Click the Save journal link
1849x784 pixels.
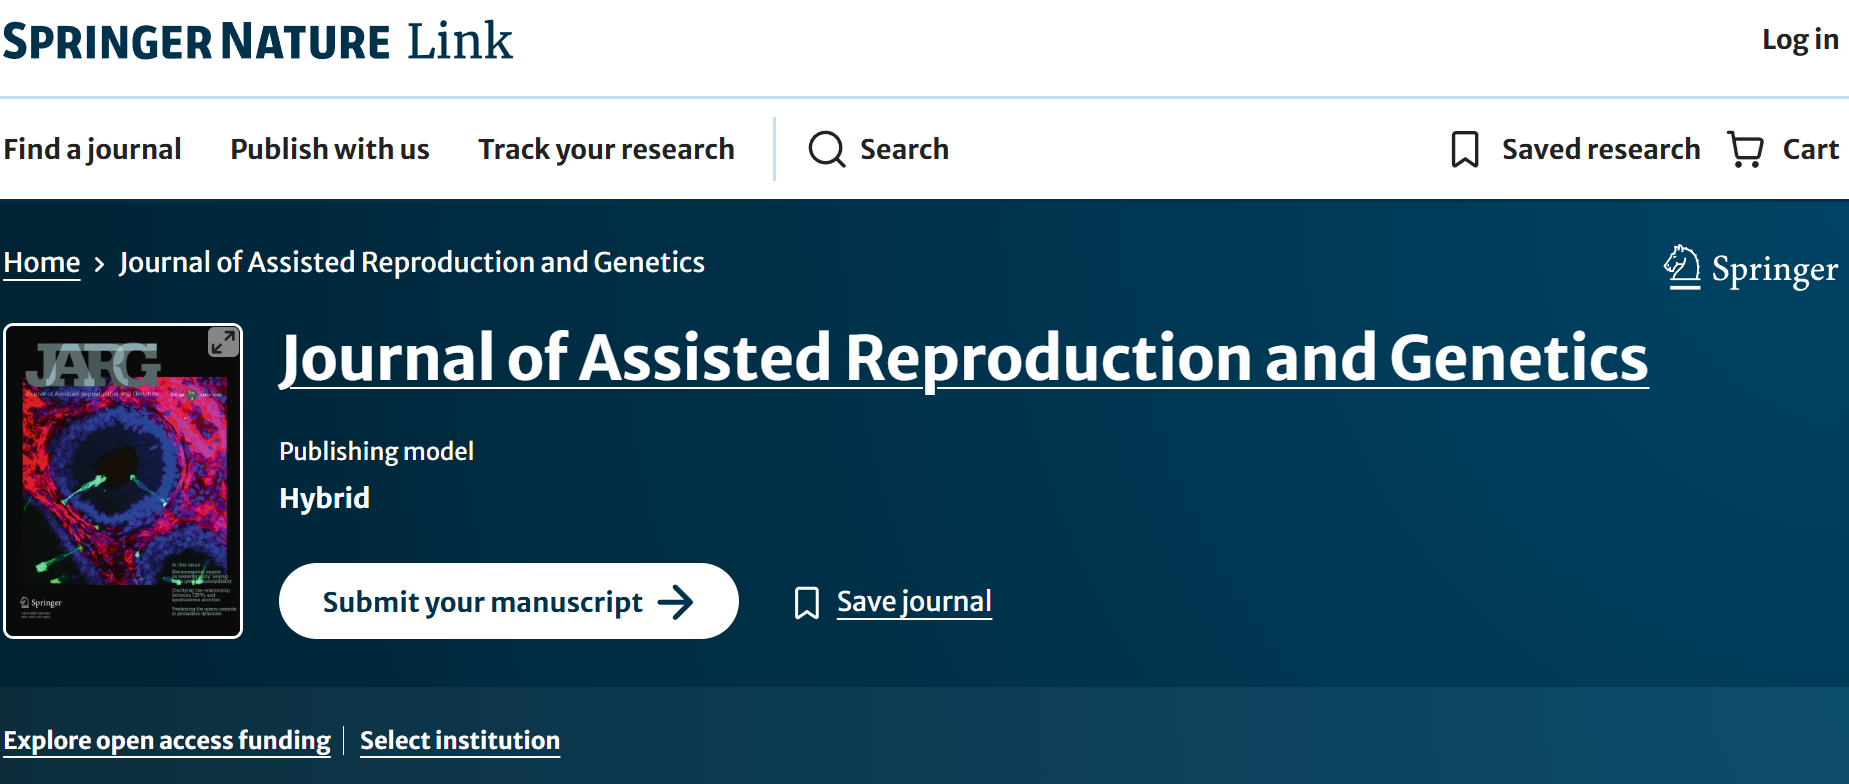tap(914, 601)
